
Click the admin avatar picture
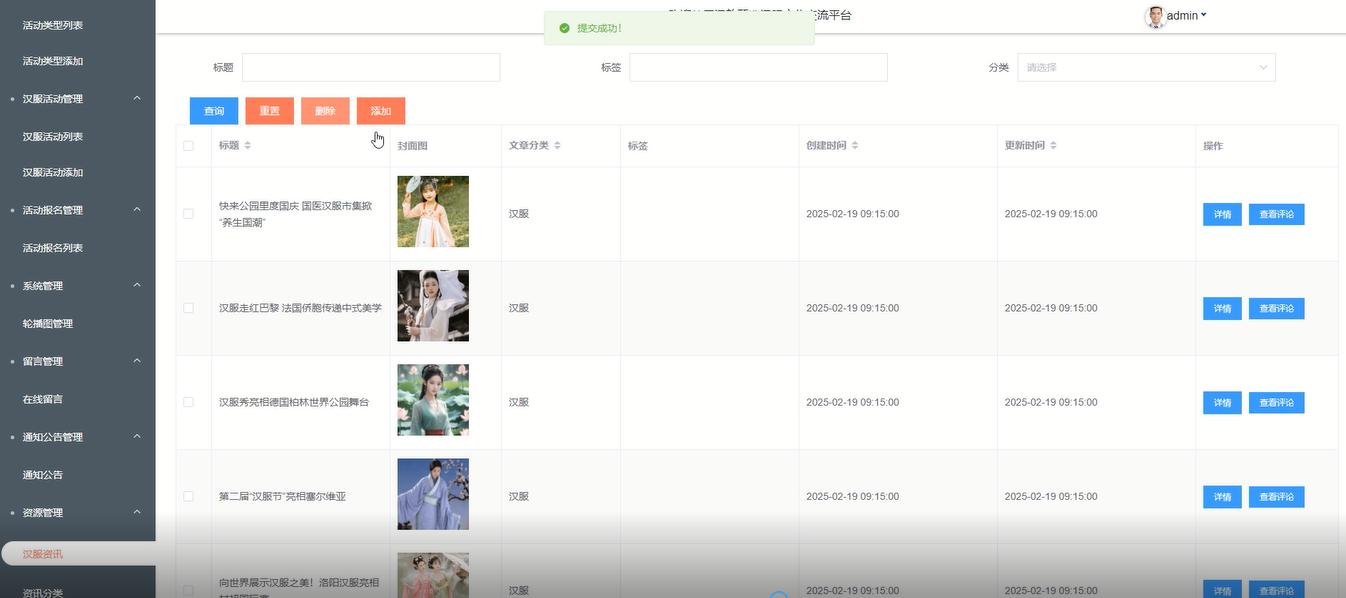[1155, 16]
